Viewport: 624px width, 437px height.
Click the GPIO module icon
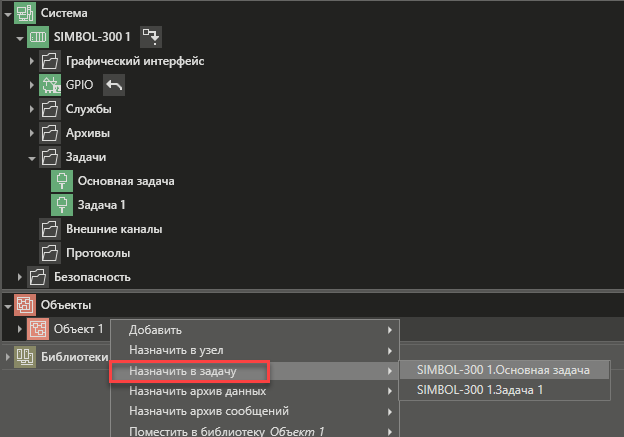(50, 85)
